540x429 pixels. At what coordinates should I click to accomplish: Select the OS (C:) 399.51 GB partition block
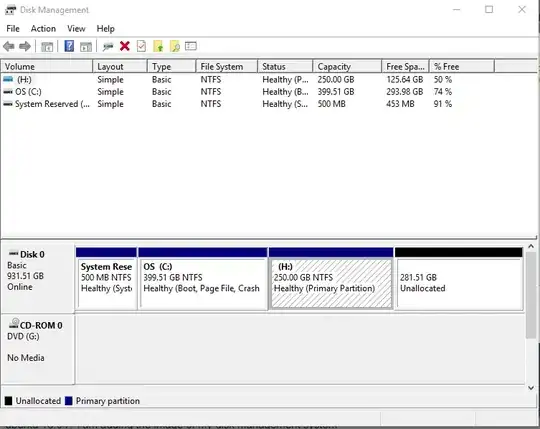pos(202,278)
